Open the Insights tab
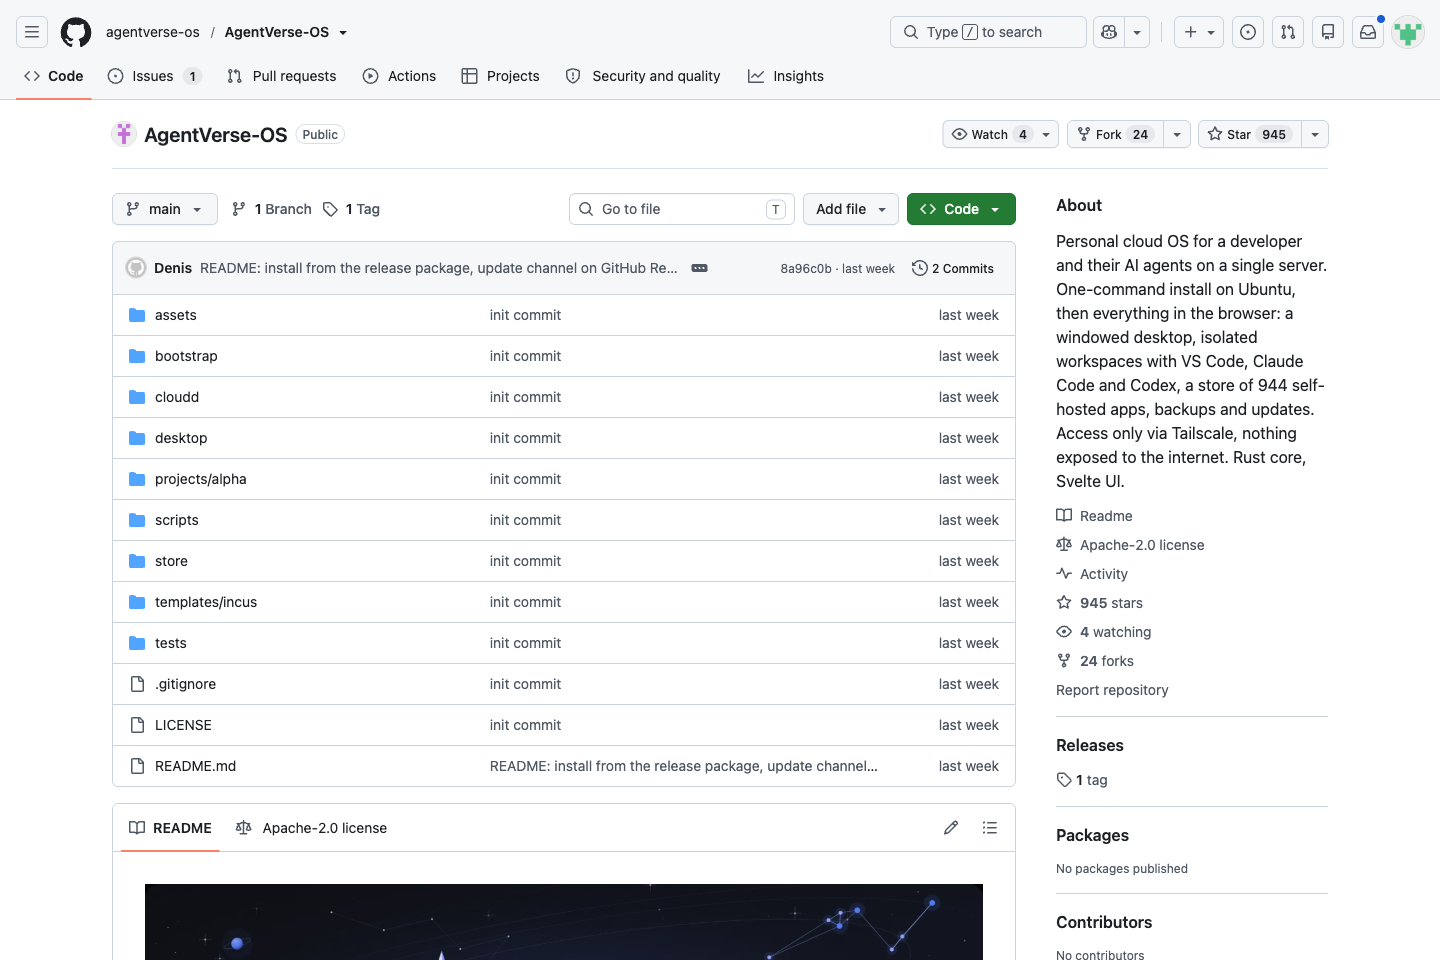This screenshot has height=960, width=1440. pyautogui.click(x=786, y=76)
